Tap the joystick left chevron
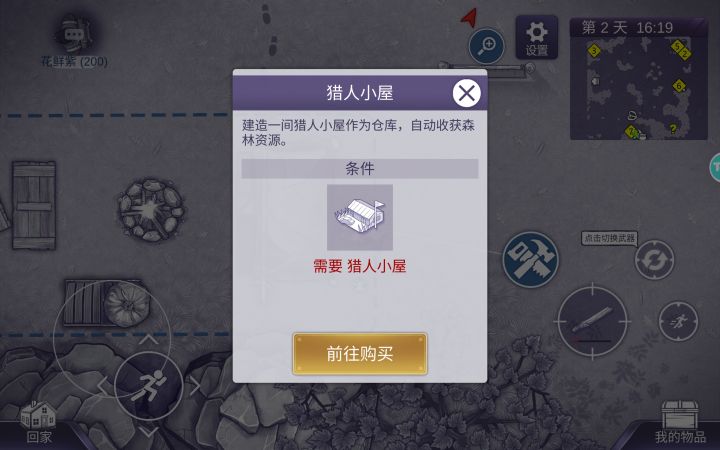Image resolution: width=720 pixels, height=450 pixels. coord(102,386)
